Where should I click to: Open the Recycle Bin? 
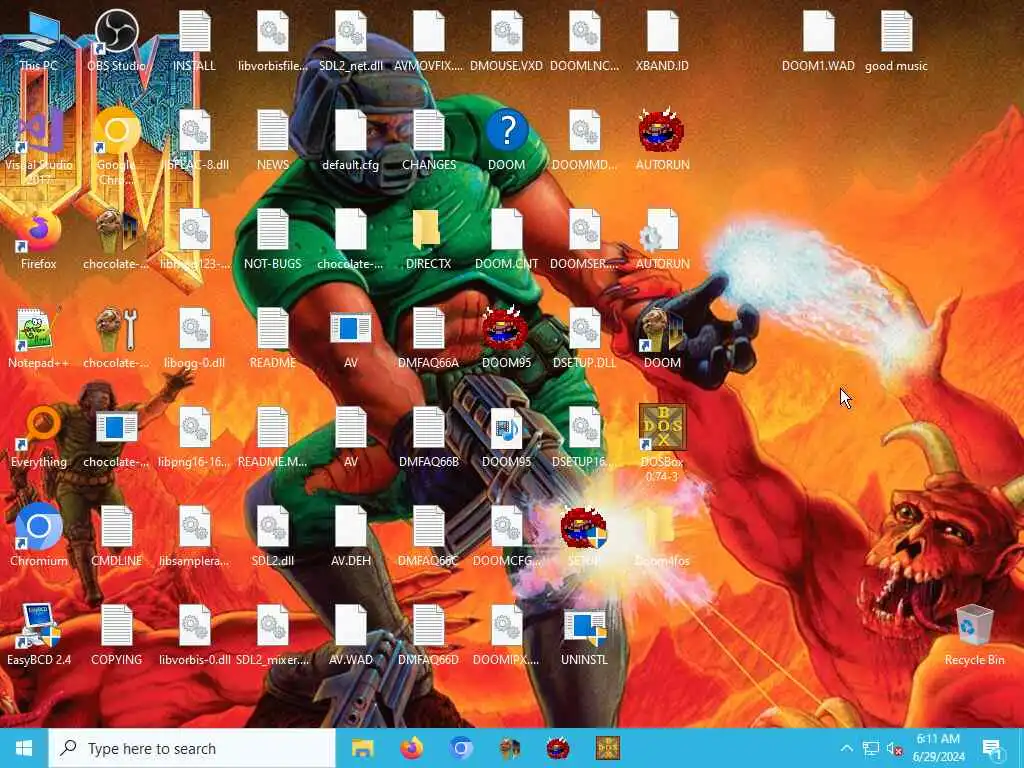coord(974,635)
